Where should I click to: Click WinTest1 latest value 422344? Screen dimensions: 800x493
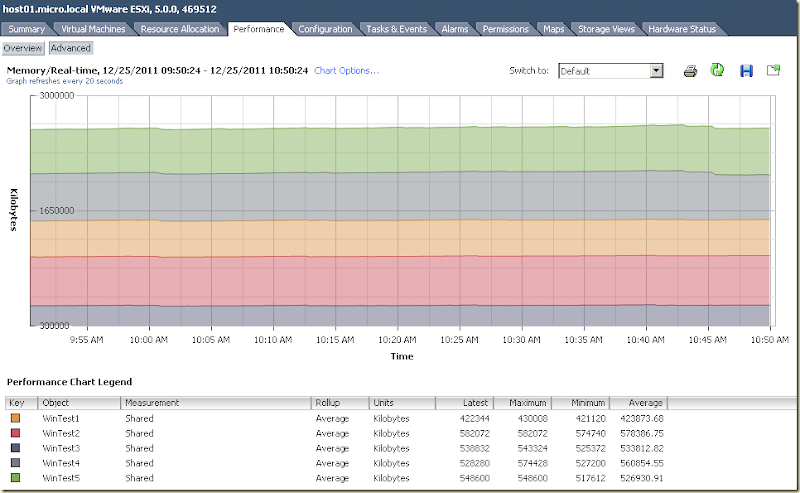[x=474, y=418]
